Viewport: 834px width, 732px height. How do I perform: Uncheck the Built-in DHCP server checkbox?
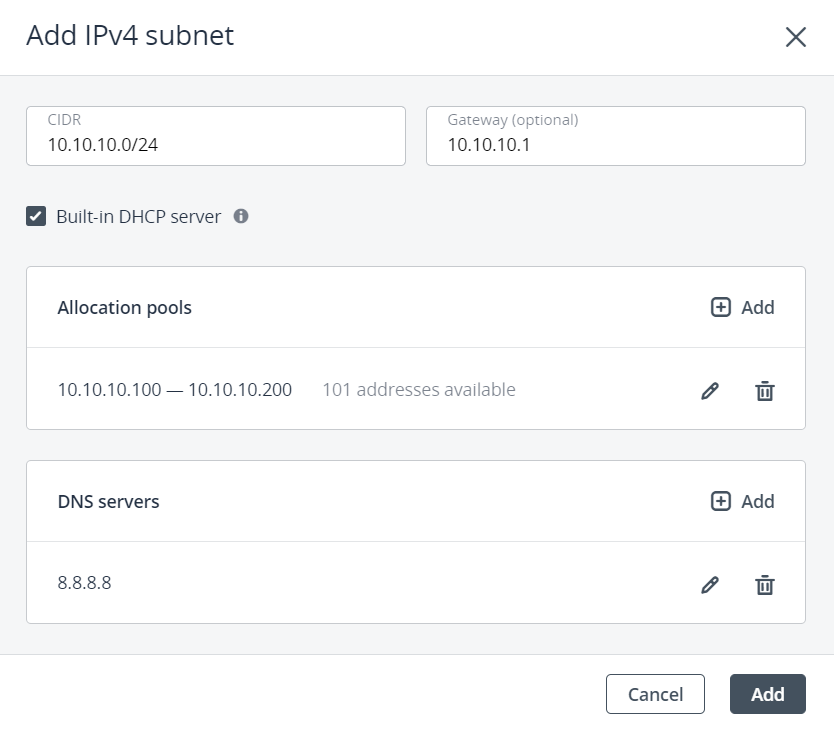36,216
